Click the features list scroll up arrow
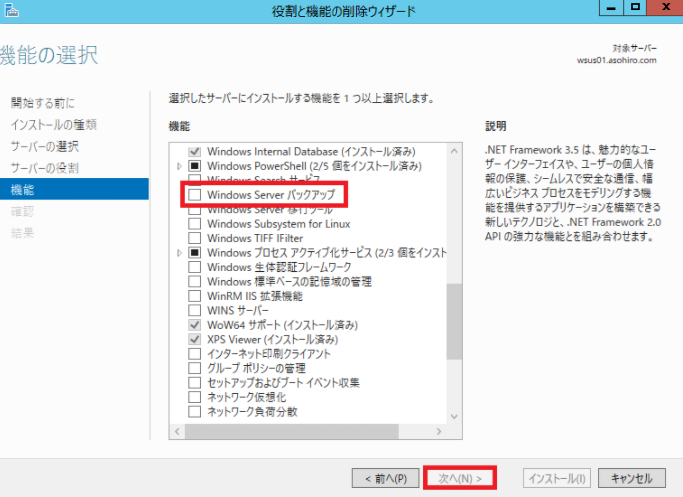683x497 pixels. coord(454,151)
